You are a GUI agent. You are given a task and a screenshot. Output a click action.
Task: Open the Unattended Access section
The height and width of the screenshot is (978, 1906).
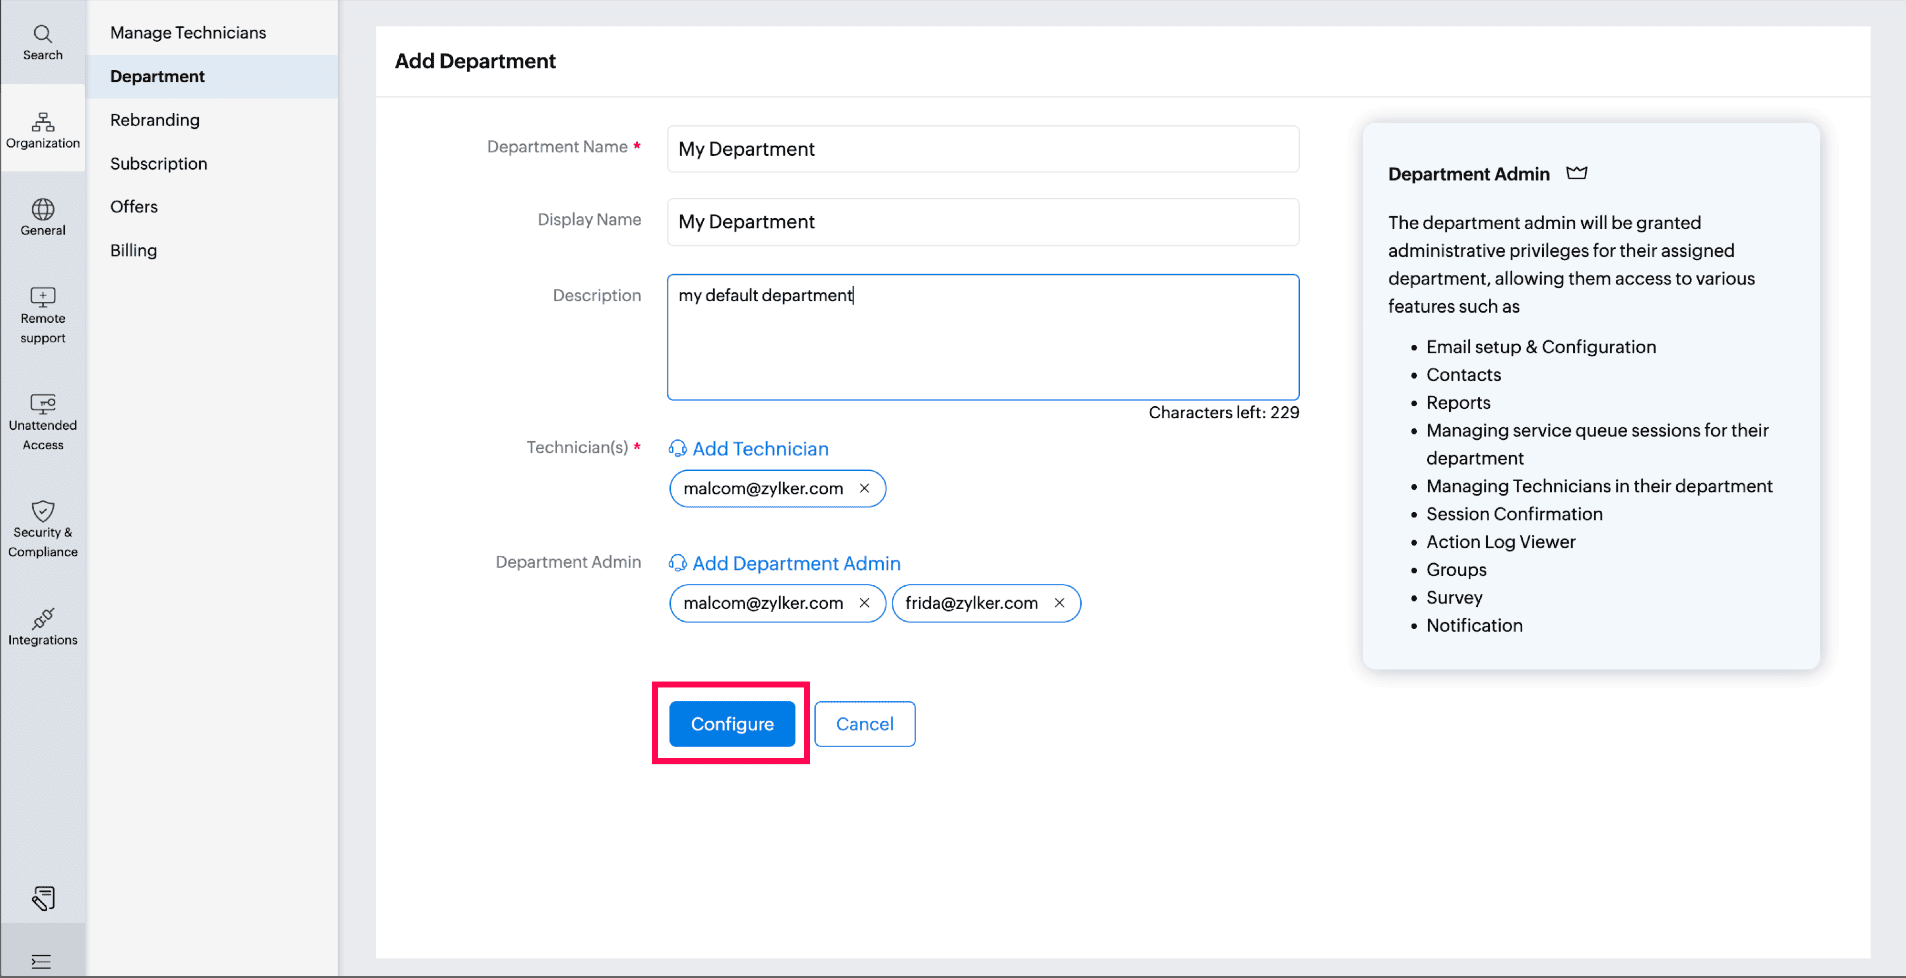(x=42, y=420)
